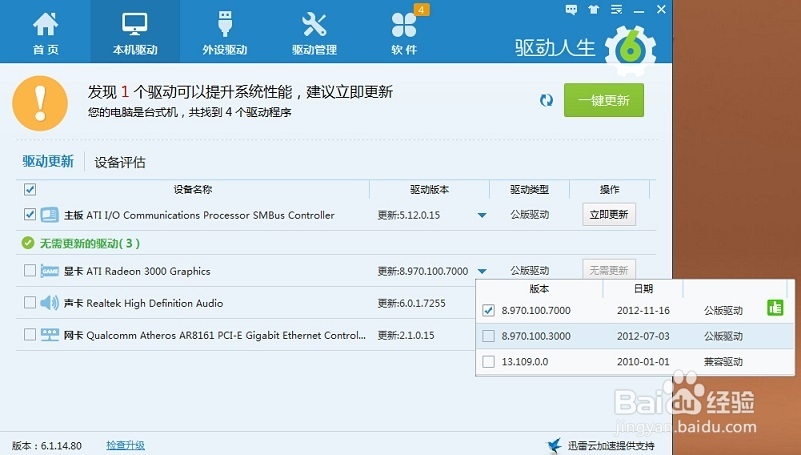Image resolution: width=801 pixels, height=455 pixels.
Task: Click version label 版本：6.1.14.80 in footer
Action: click(x=46, y=446)
